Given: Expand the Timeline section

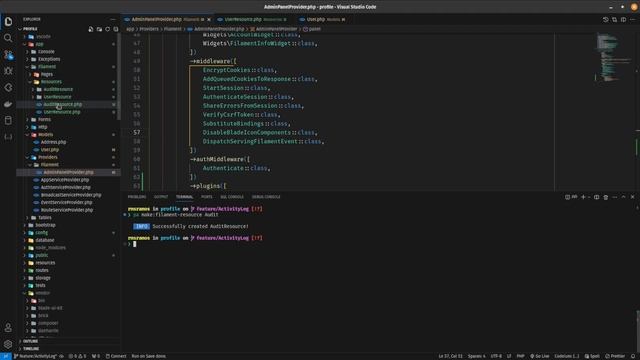Looking at the screenshot, I should click(x=30, y=349).
